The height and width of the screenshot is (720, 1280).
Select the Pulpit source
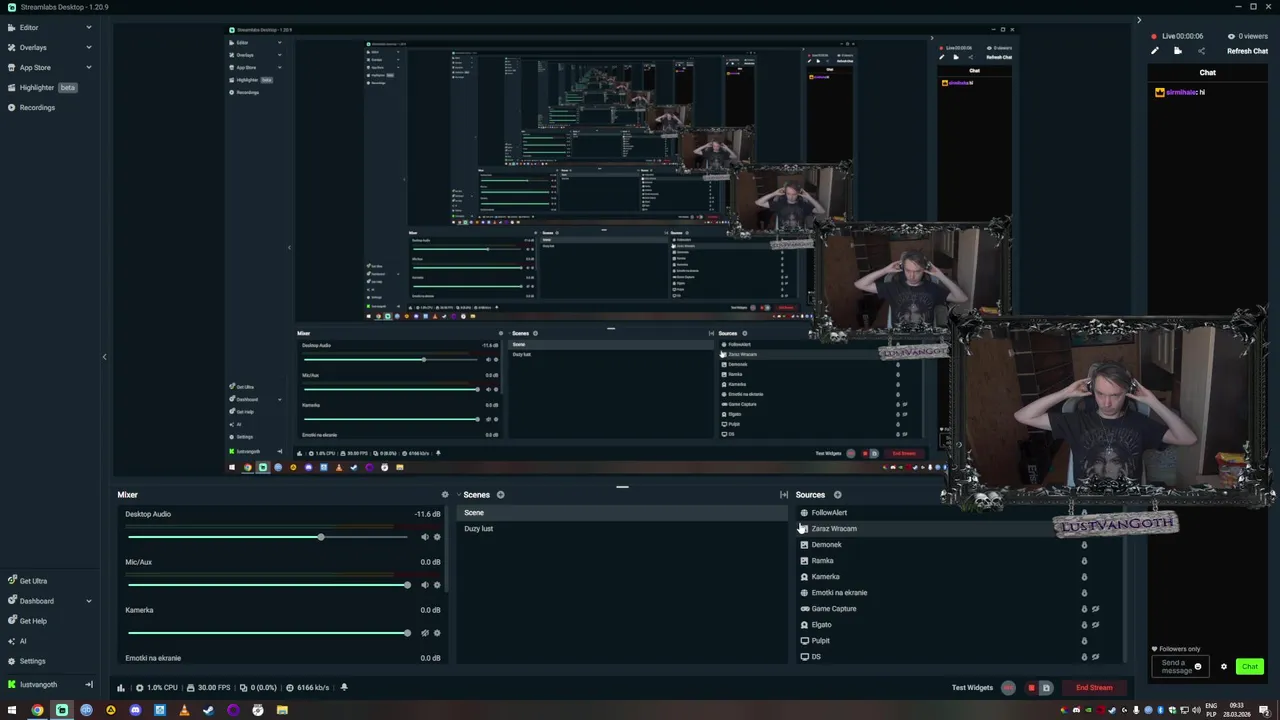pos(821,641)
